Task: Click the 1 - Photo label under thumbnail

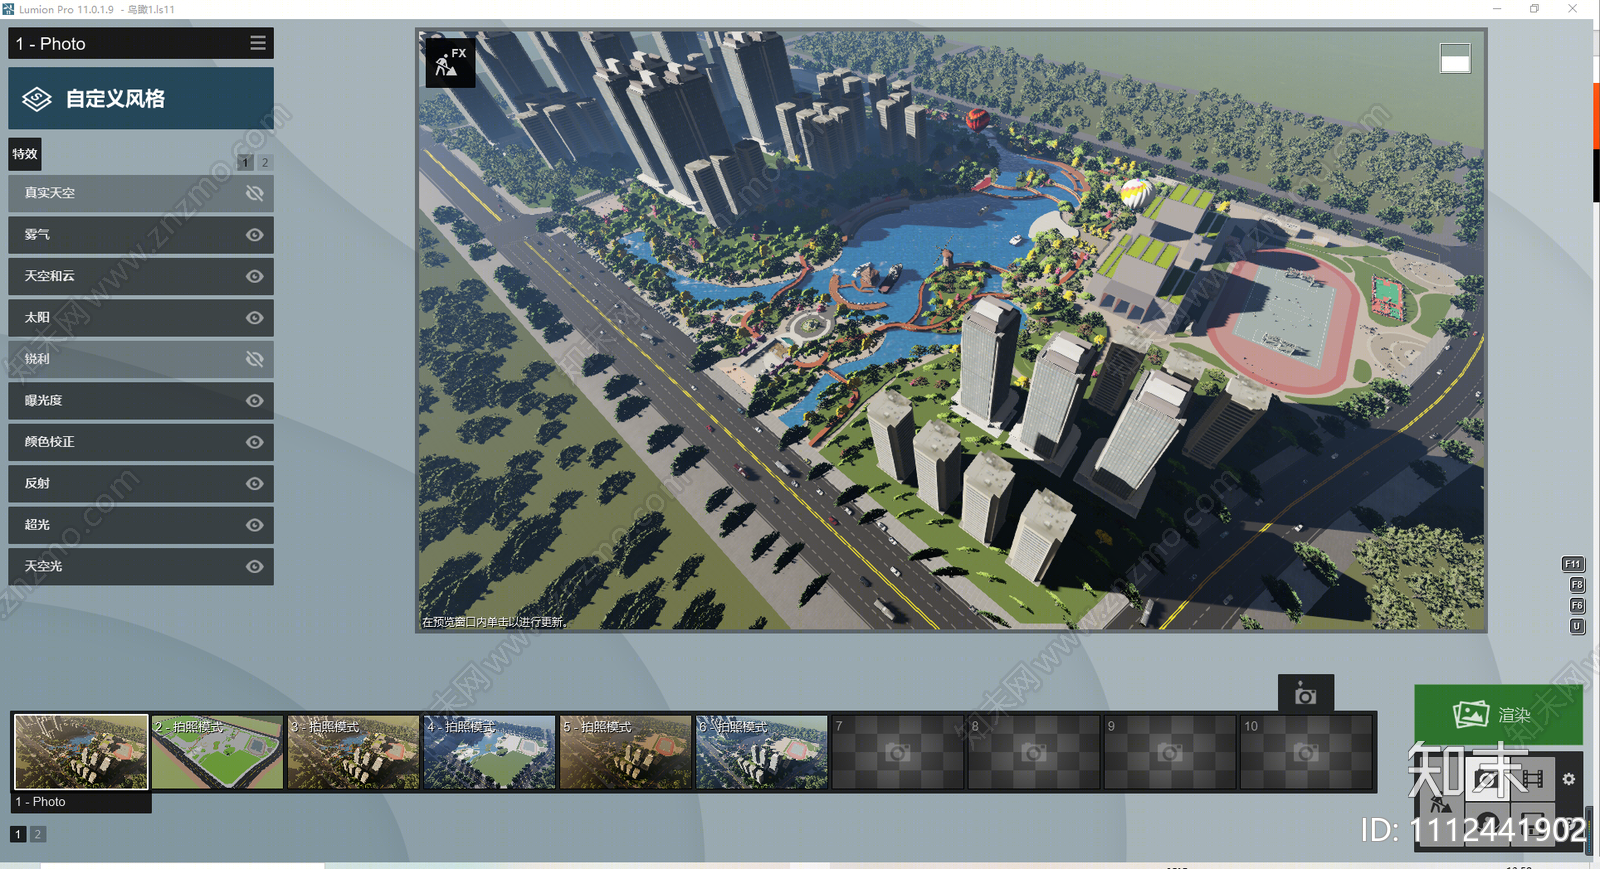Action: (x=81, y=802)
